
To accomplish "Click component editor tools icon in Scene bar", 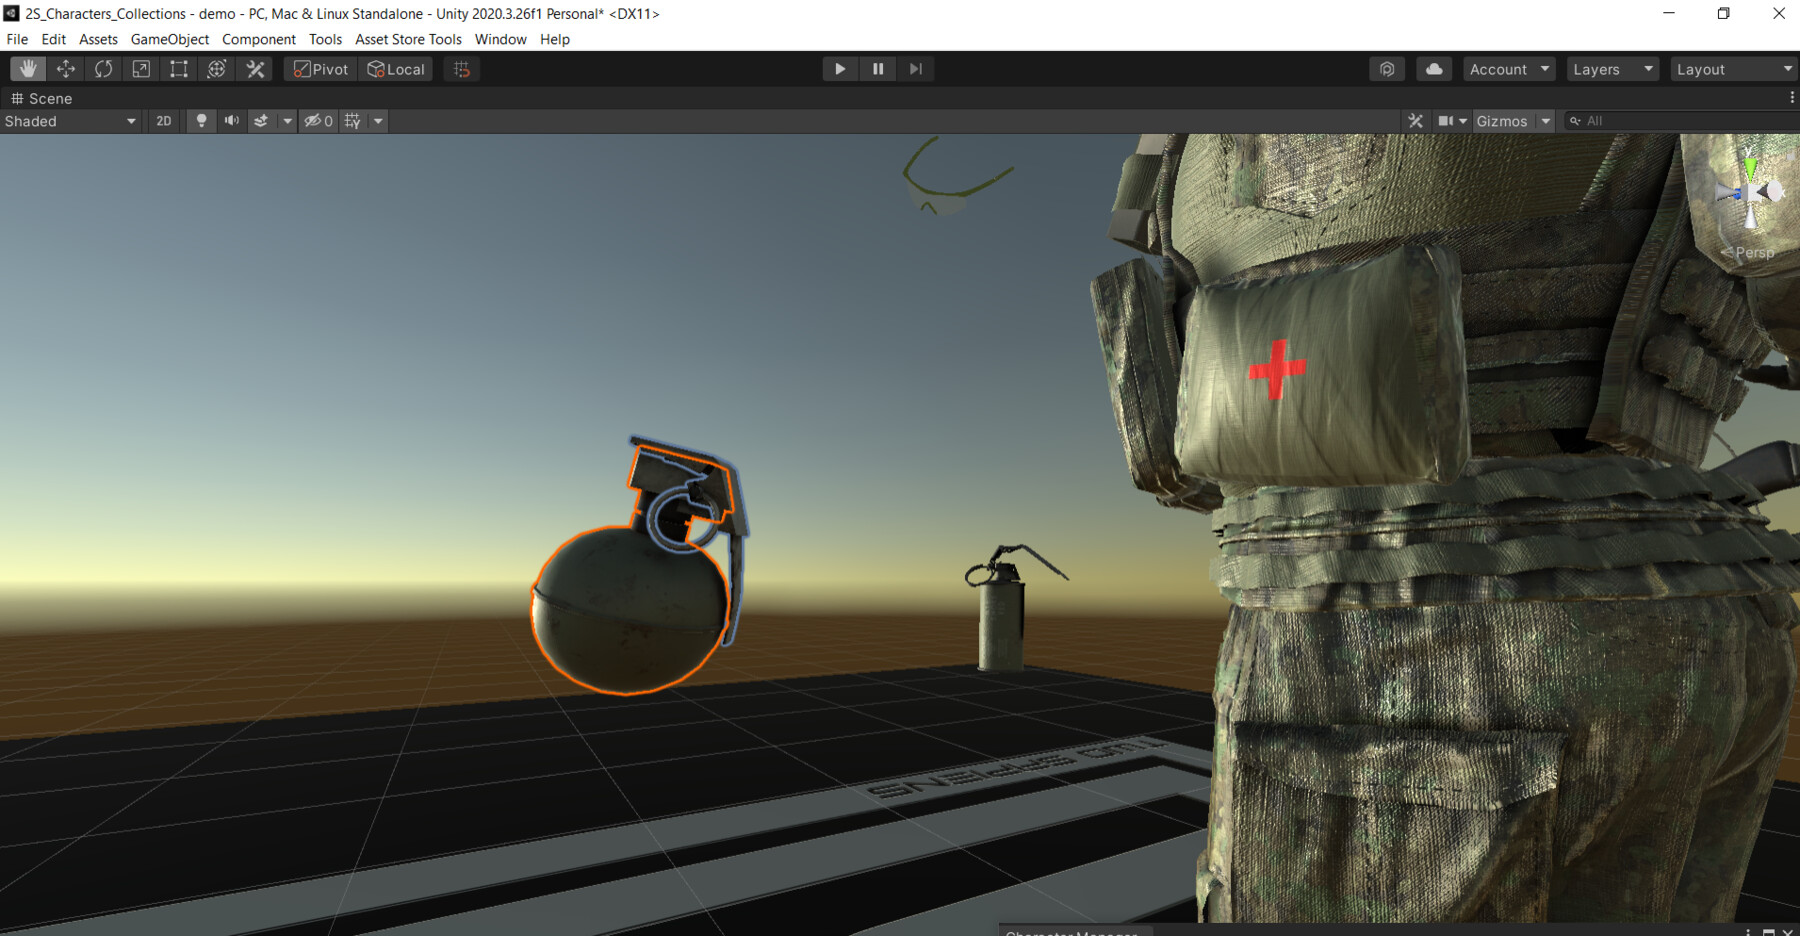I will coord(1415,121).
